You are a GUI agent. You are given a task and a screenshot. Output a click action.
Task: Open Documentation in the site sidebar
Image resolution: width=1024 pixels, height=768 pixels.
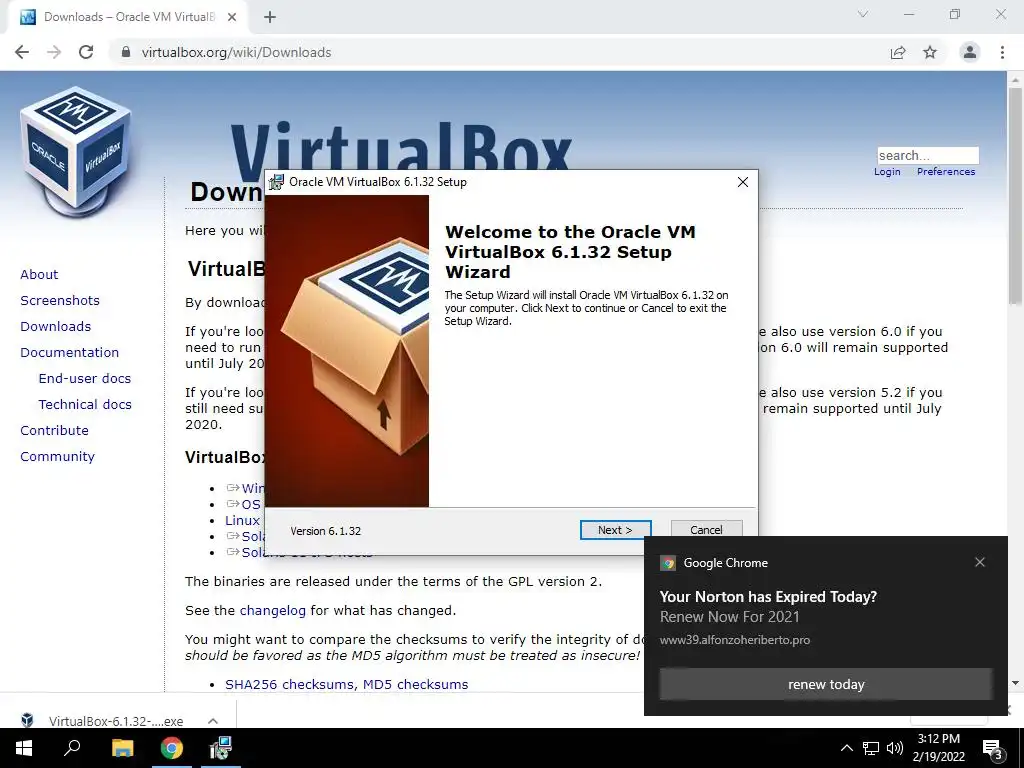[x=69, y=353]
